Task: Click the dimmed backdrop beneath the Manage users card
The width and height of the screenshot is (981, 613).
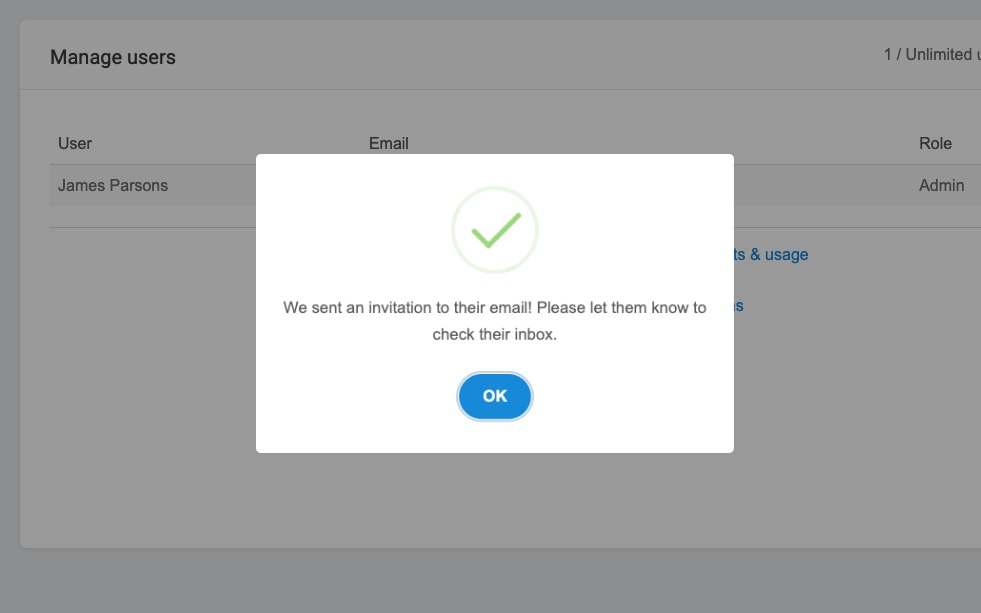Action: pos(490,580)
